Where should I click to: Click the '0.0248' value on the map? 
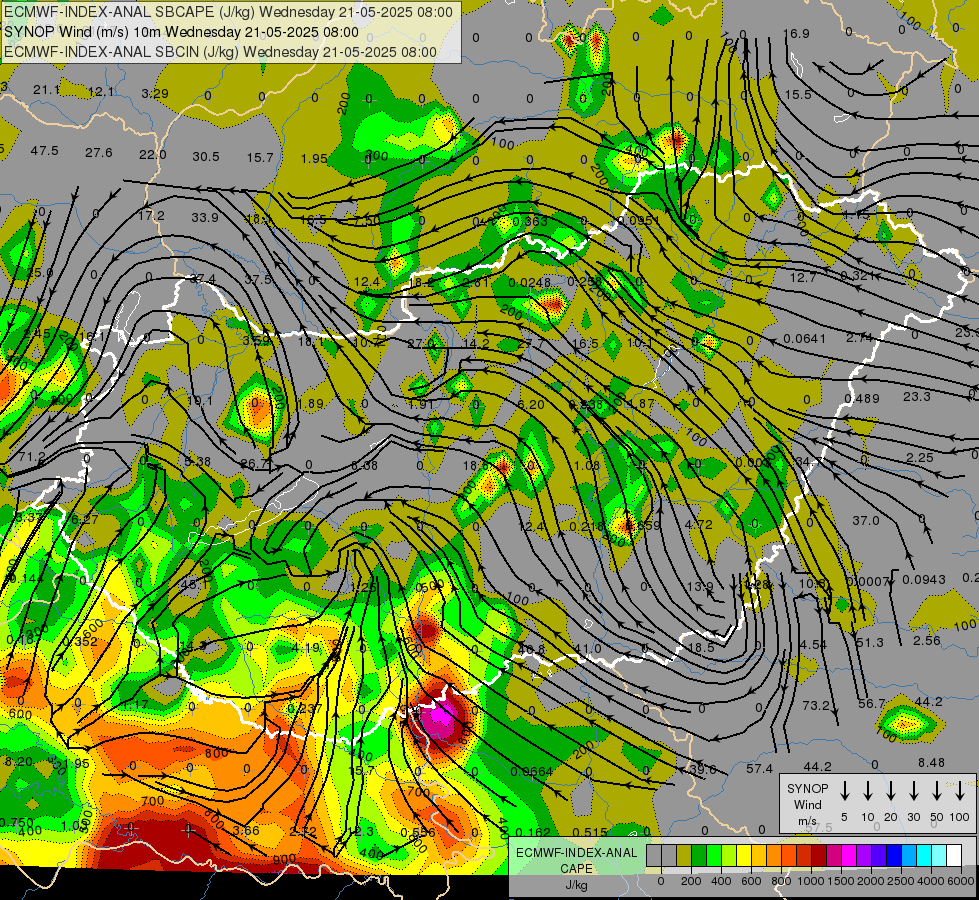tap(529, 282)
